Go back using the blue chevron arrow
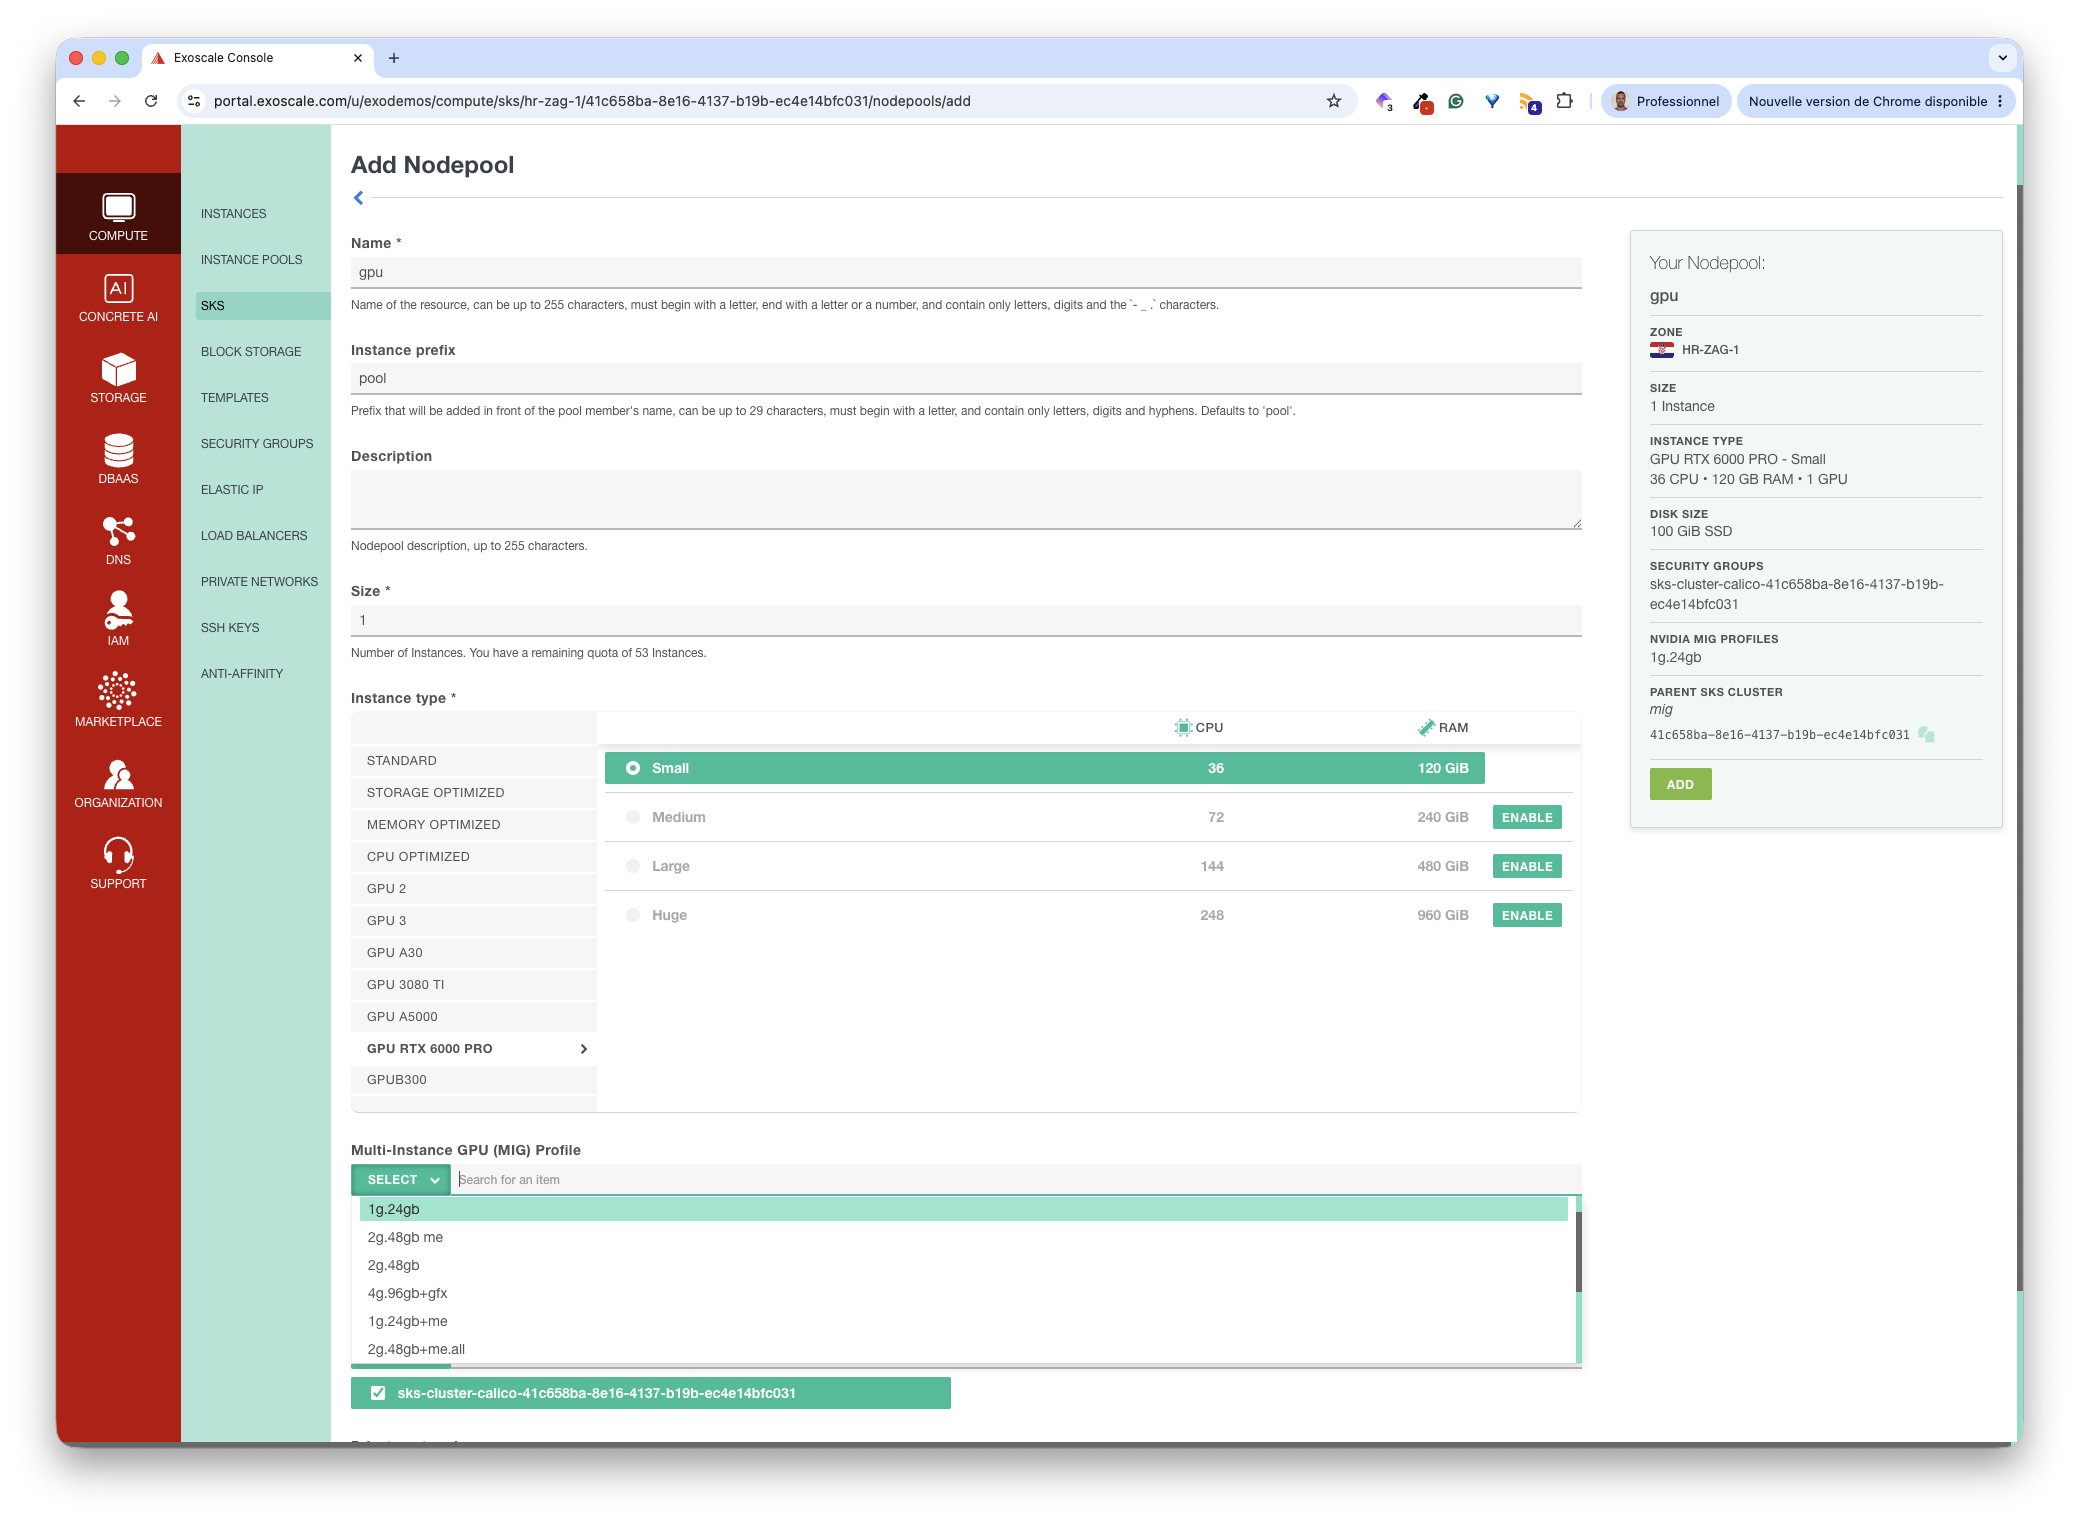Viewport: 2079px width, 1522px height. click(358, 198)
